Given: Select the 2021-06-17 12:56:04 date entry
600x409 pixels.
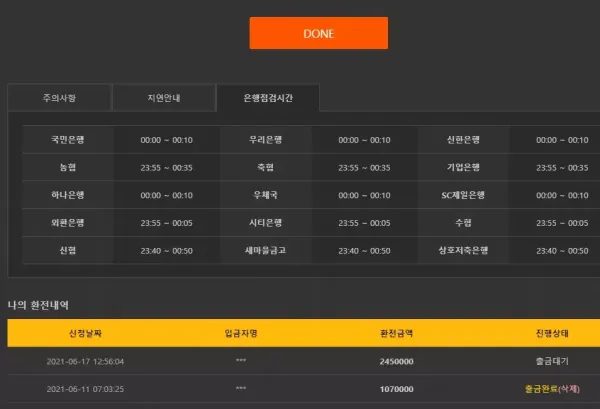Looking at the screenshot, I should click(85, 362).
